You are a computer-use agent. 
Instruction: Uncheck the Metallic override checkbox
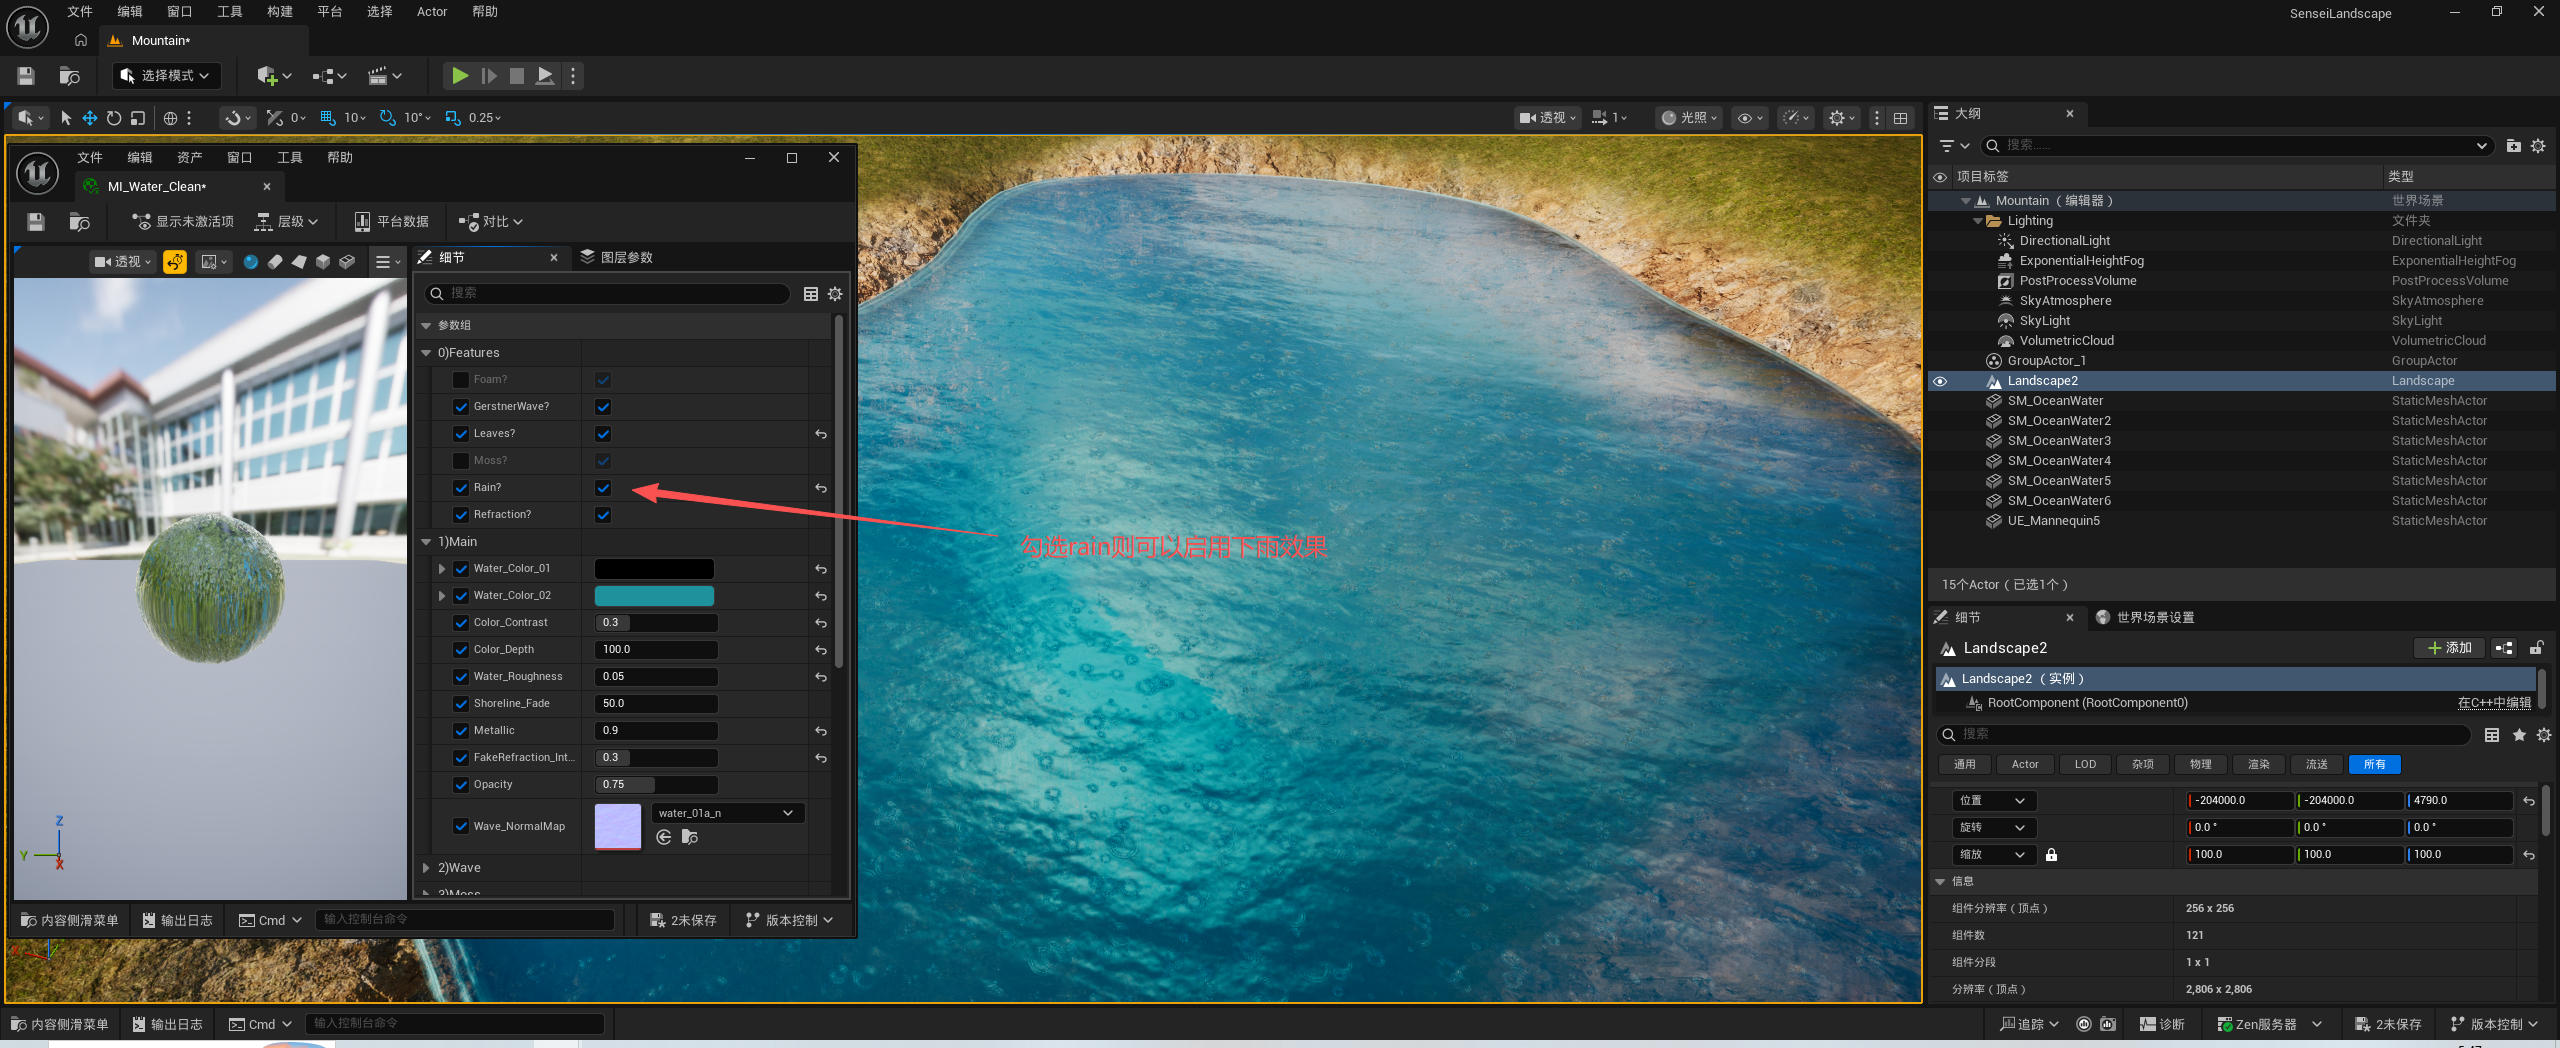461,731
